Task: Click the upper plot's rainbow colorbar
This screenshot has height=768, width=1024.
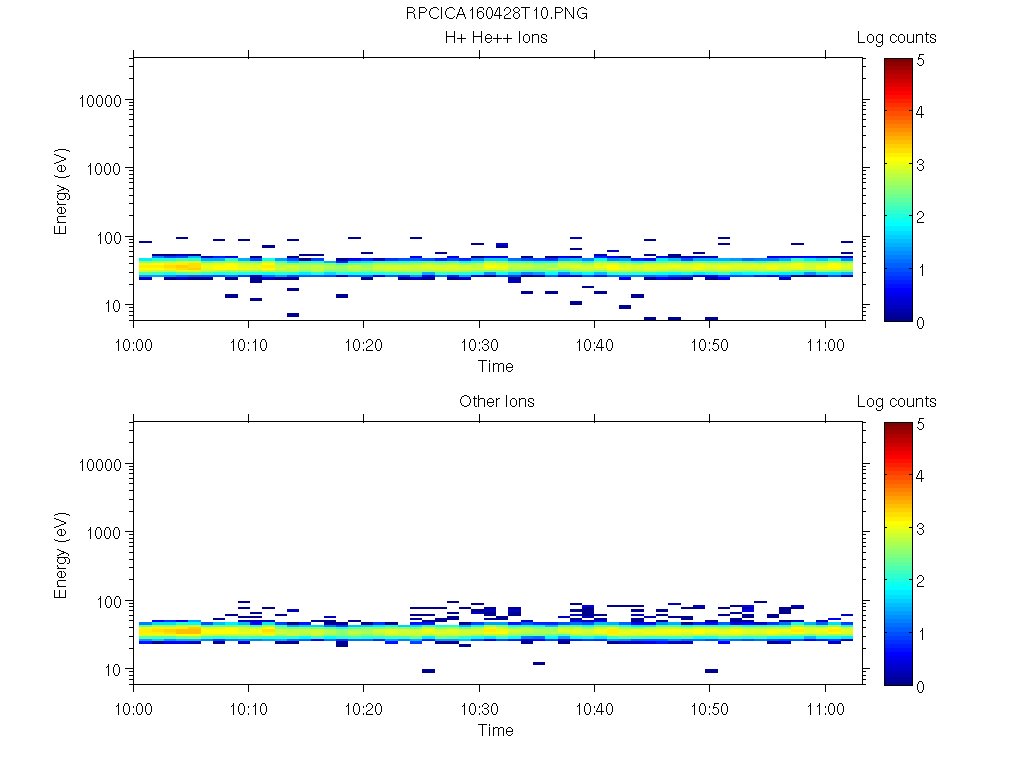Action: click(x=898, y=190)
